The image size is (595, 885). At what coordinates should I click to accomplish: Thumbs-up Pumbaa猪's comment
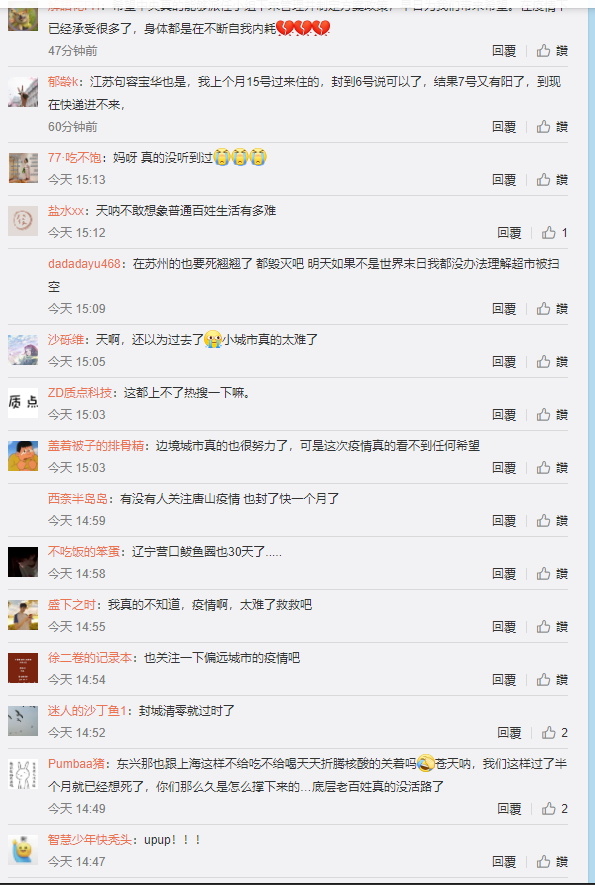[554, 809]
